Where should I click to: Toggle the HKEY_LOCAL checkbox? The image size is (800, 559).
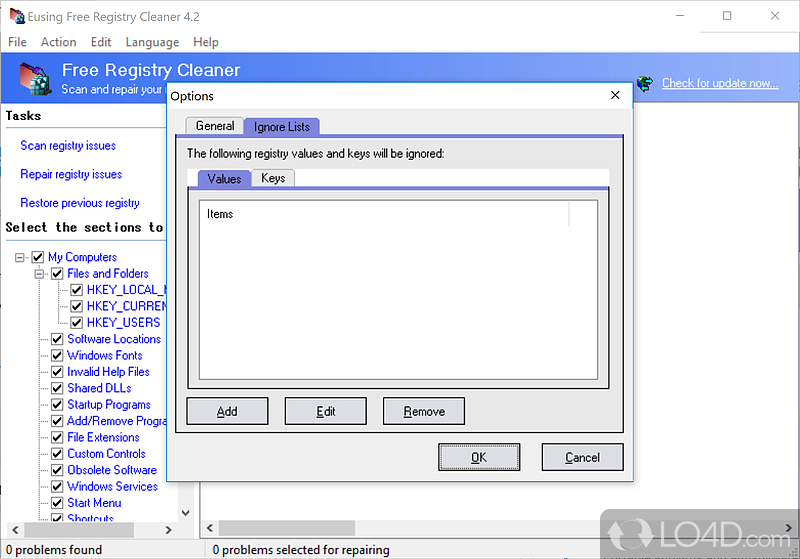[x=77, y=290]
